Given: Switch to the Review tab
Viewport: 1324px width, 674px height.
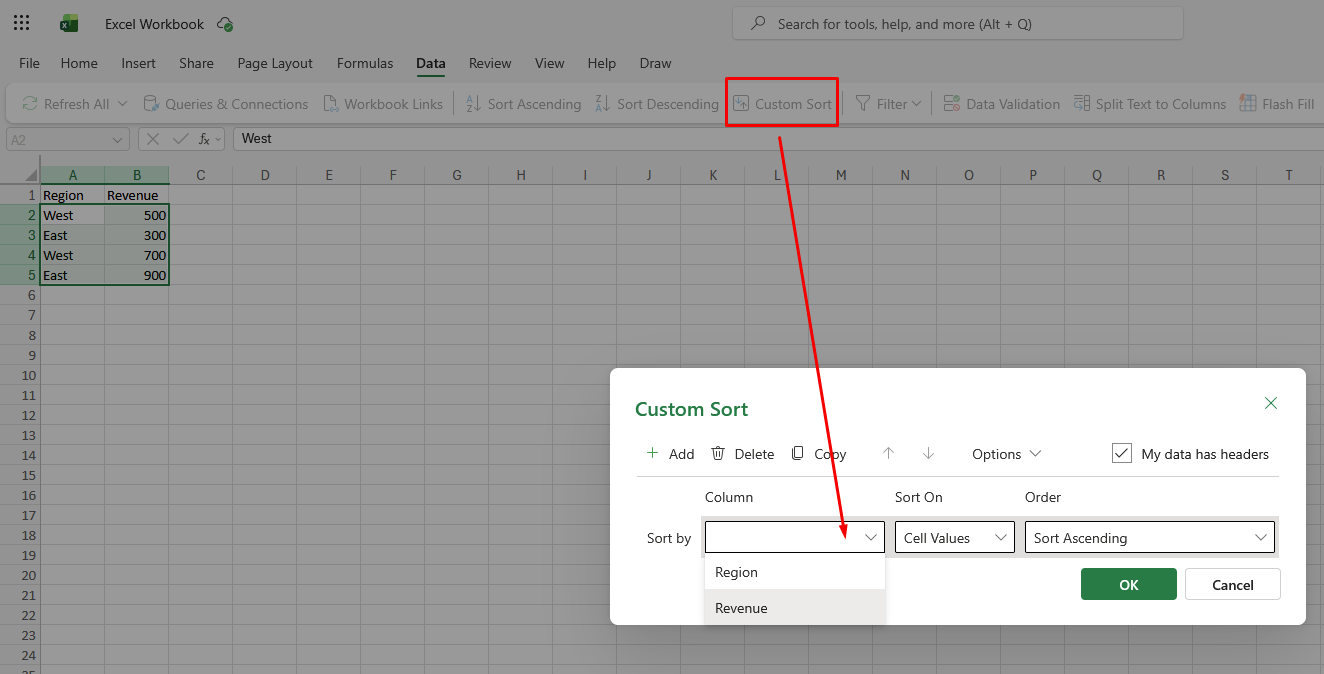Looking at the screenshot, I should [x=490, y=63].
